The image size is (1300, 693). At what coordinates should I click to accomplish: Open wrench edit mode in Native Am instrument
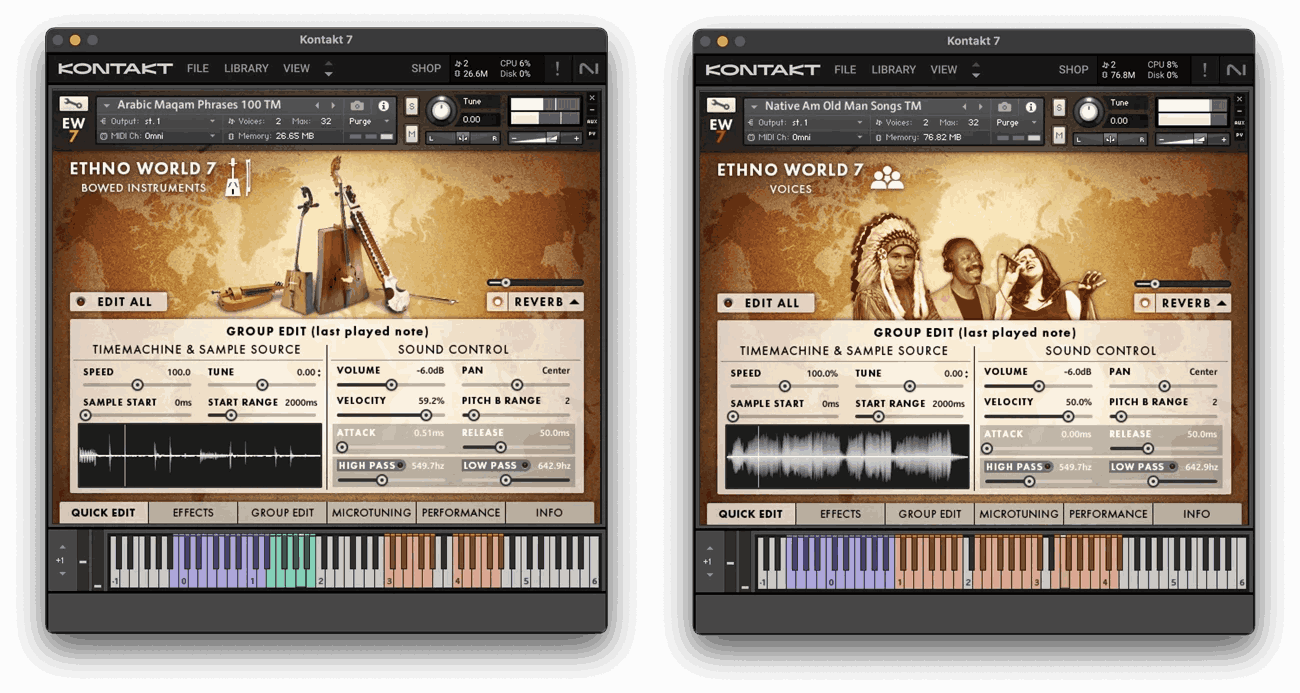click(x=721, y=105)
